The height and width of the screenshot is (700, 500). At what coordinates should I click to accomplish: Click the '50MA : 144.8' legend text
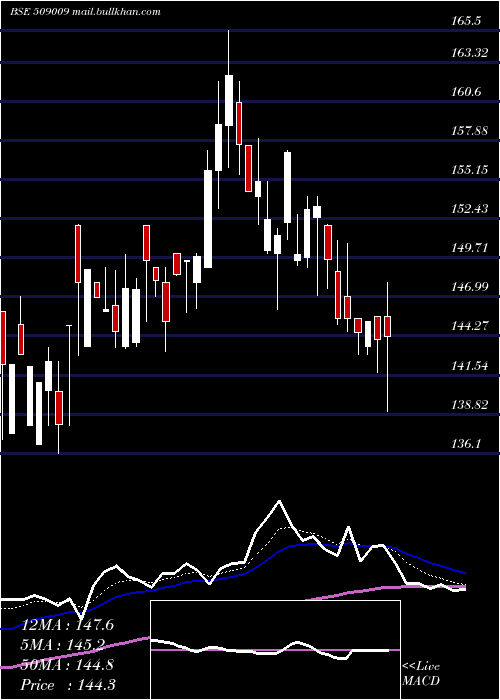[x=67, y=665]
